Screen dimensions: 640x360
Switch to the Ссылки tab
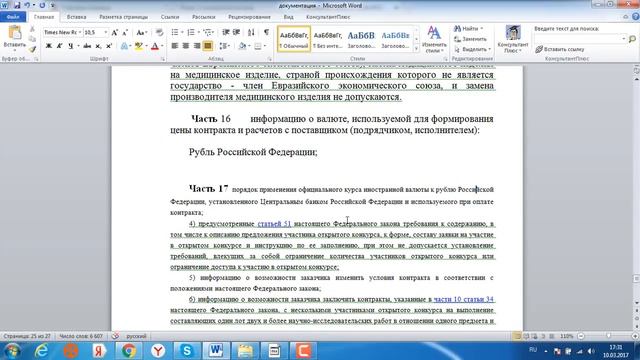(170, 17)
